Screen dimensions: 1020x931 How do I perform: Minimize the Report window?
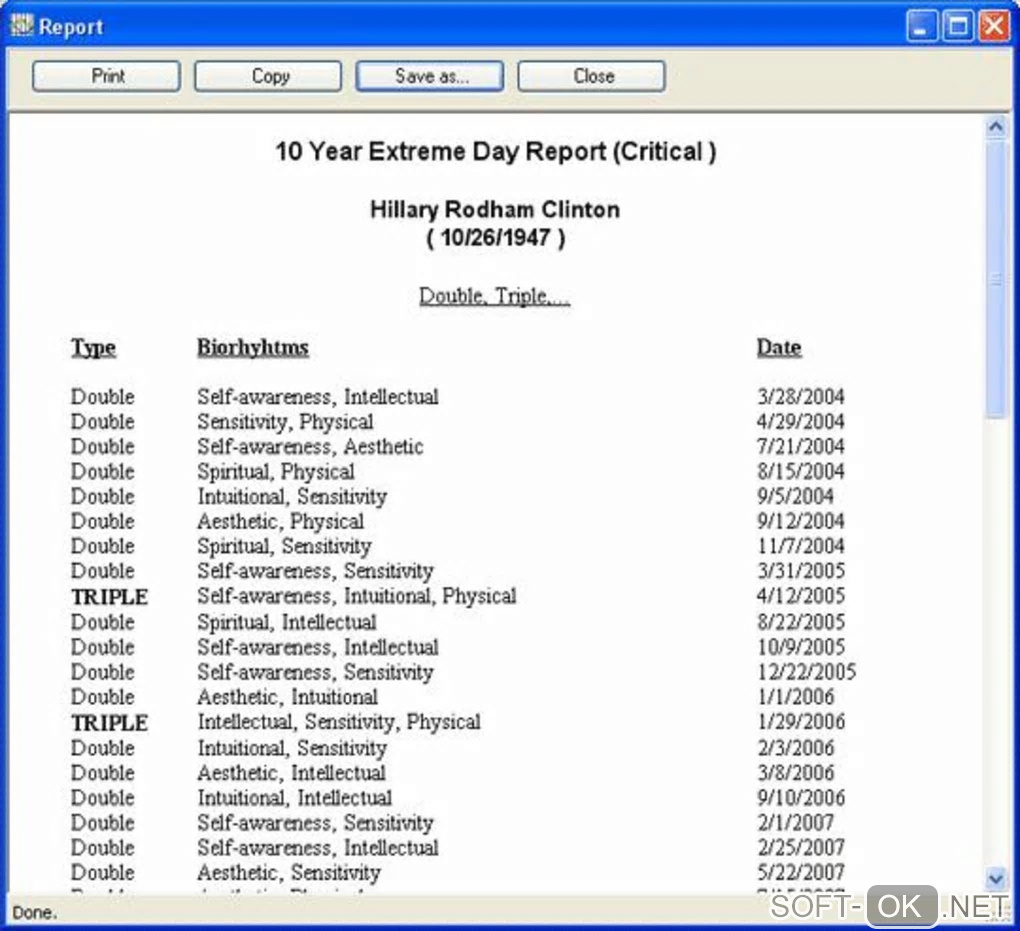click(x=921, y=27)
